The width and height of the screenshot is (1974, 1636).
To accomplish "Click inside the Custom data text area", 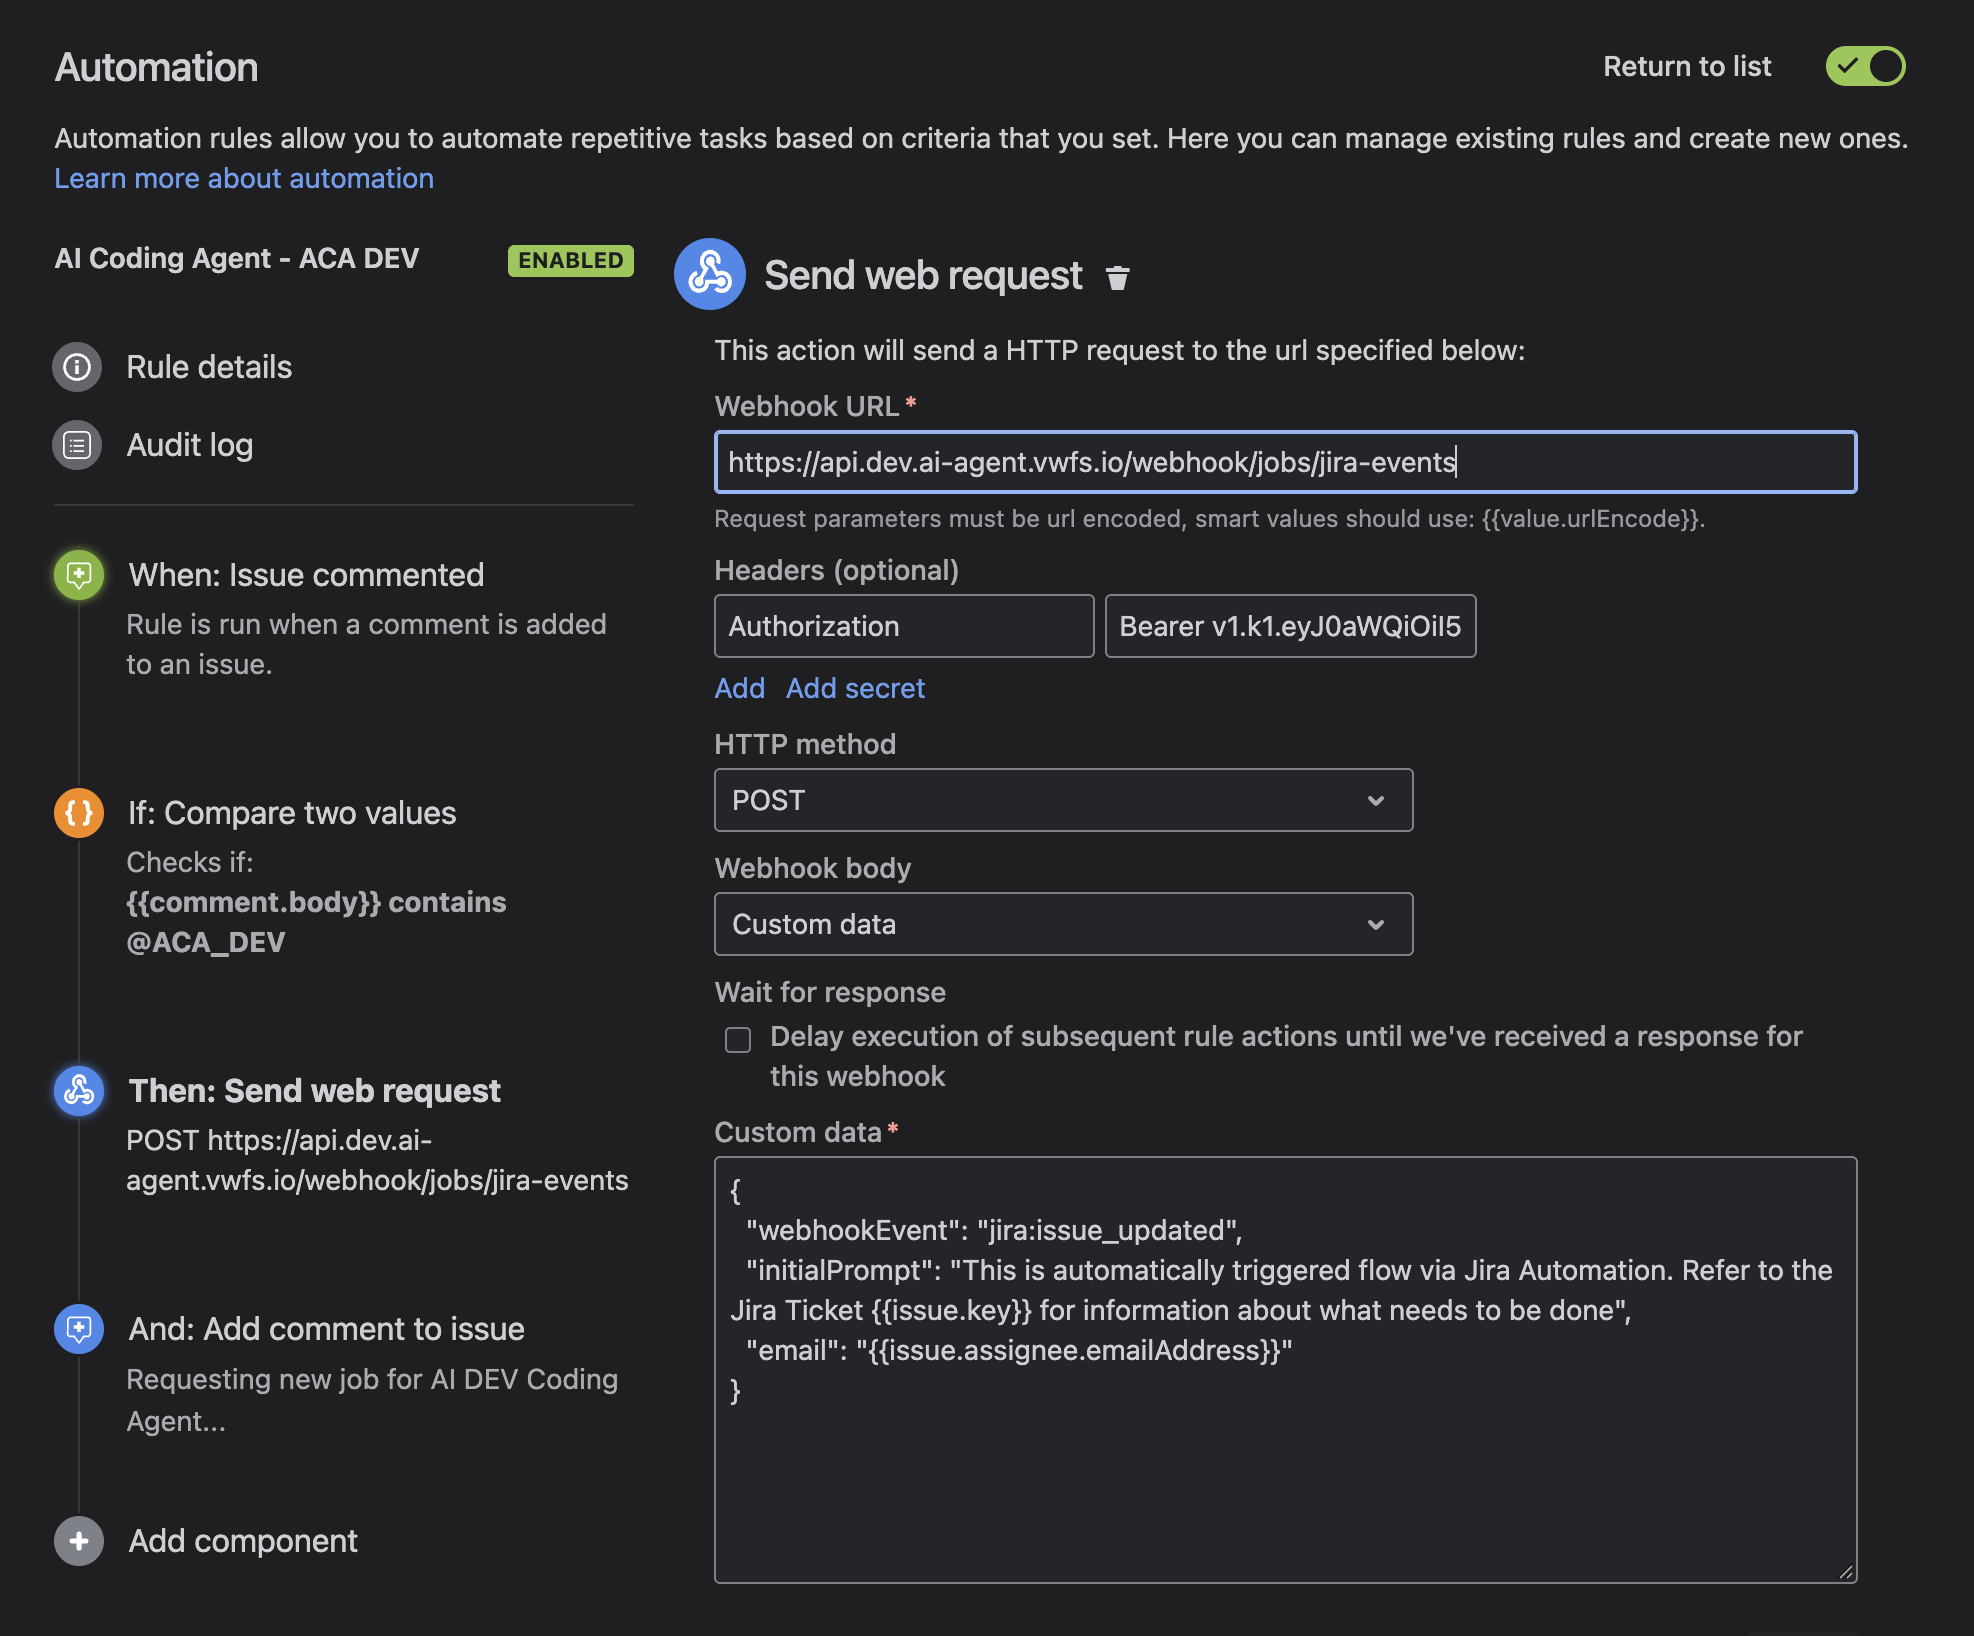I will click(x=1286, y=1370).
